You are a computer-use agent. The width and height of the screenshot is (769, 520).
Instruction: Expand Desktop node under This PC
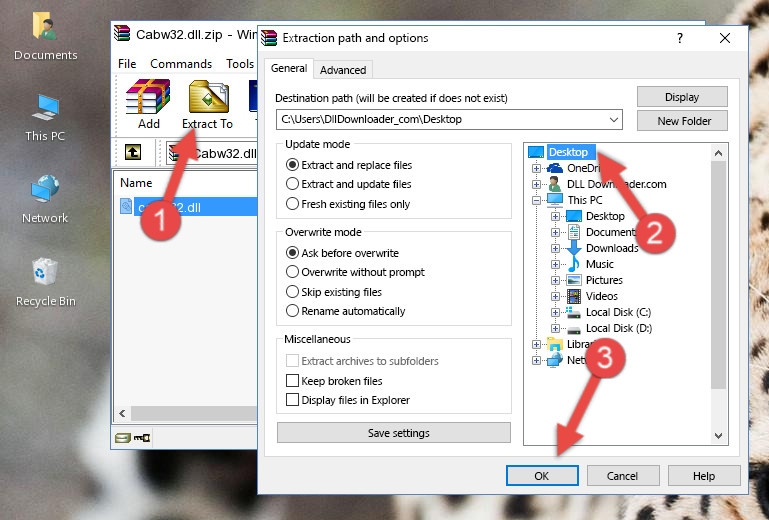tap(555, 216)
